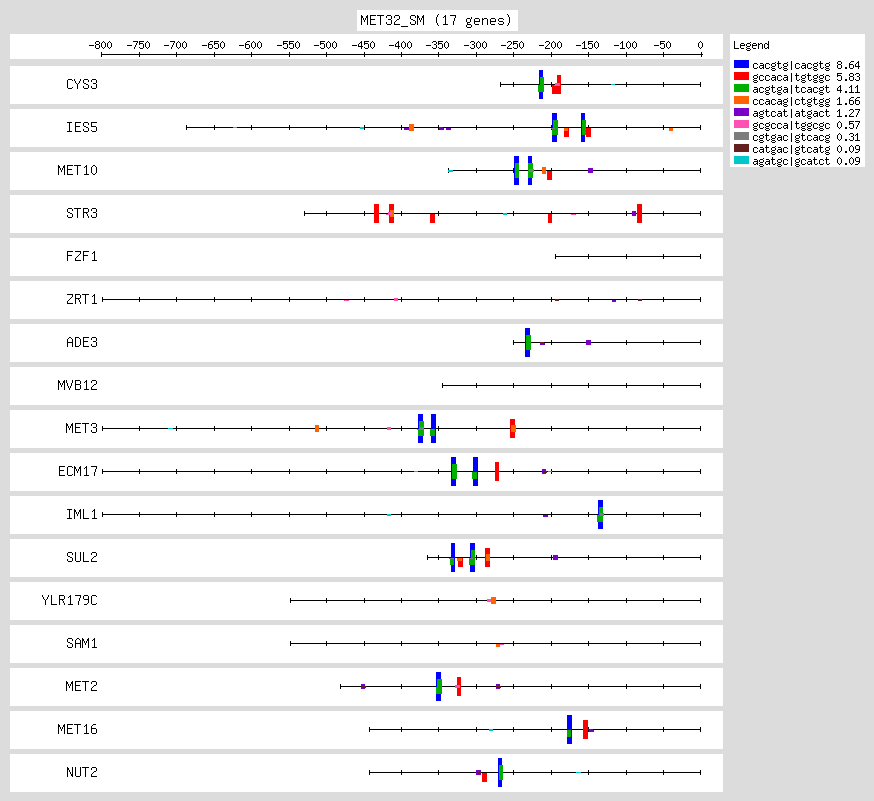Image resolution: width=874 pixels, height=801 pixels.
Task: Select the red marker on the MET2 row
Action: click(459, 686)
